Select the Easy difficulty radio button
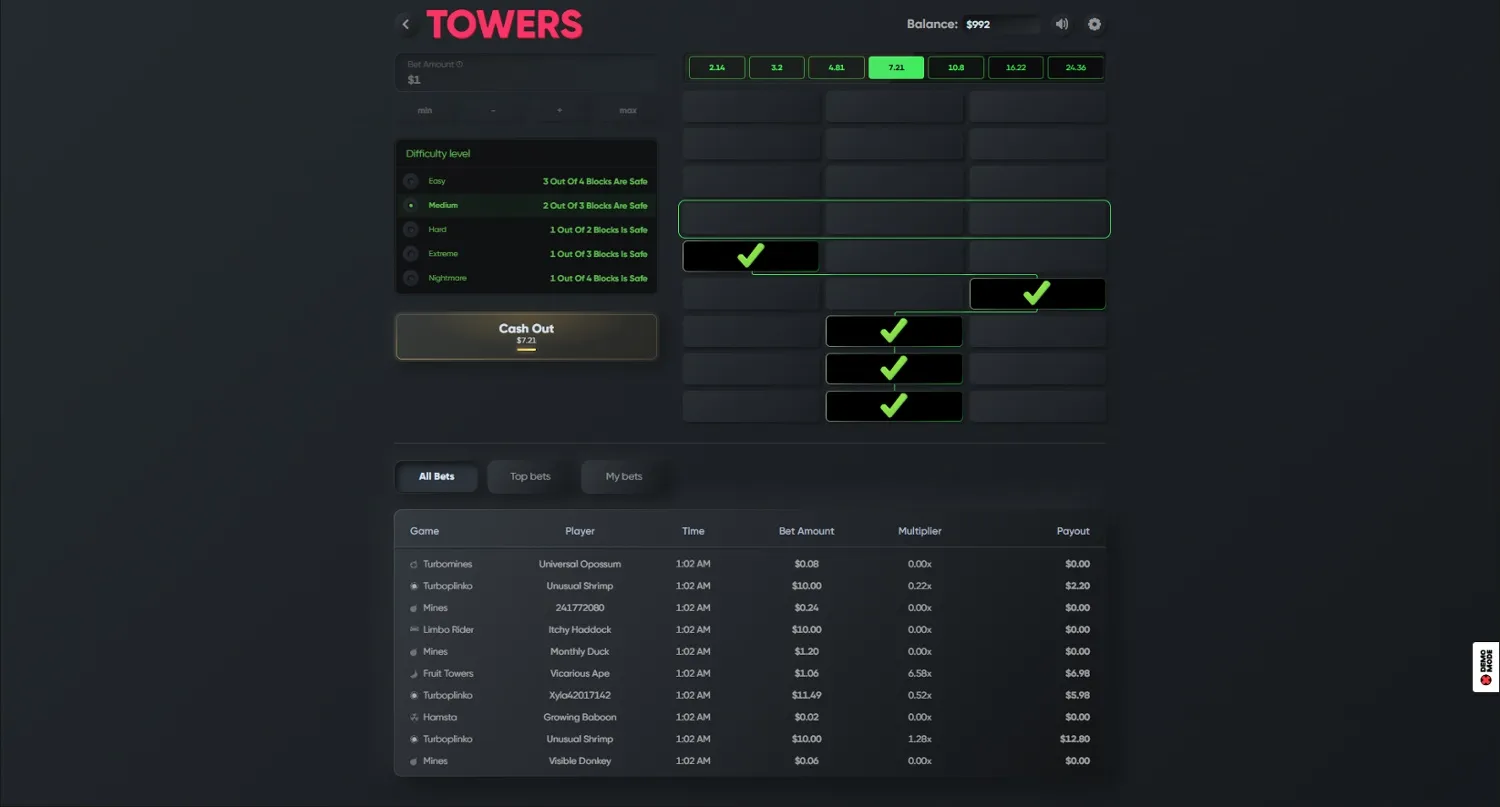Viewport: 1500px width, 807px height. coord(411,181)
